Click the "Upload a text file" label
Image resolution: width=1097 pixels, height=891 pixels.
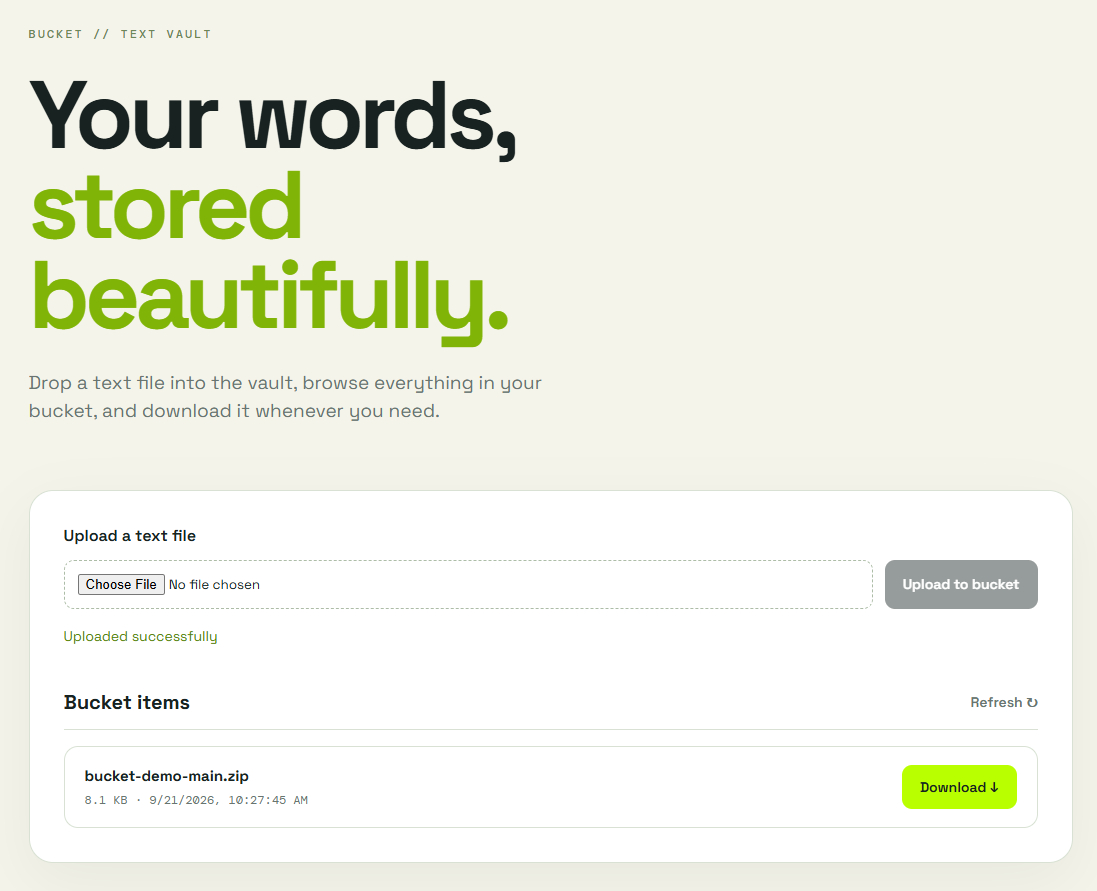[129, 536]
